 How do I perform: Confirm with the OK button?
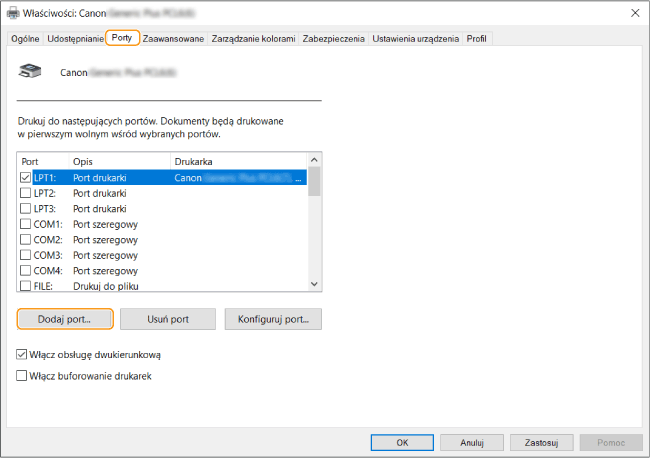coord(402,441)
